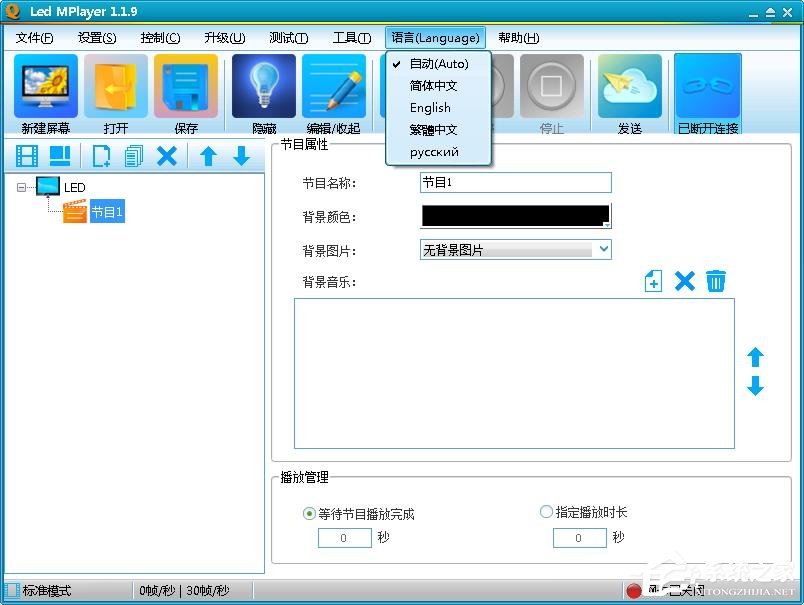This screenshot has width=804, height=605.
Task: Open the 控制(C) menu
Action: (160, 38)
